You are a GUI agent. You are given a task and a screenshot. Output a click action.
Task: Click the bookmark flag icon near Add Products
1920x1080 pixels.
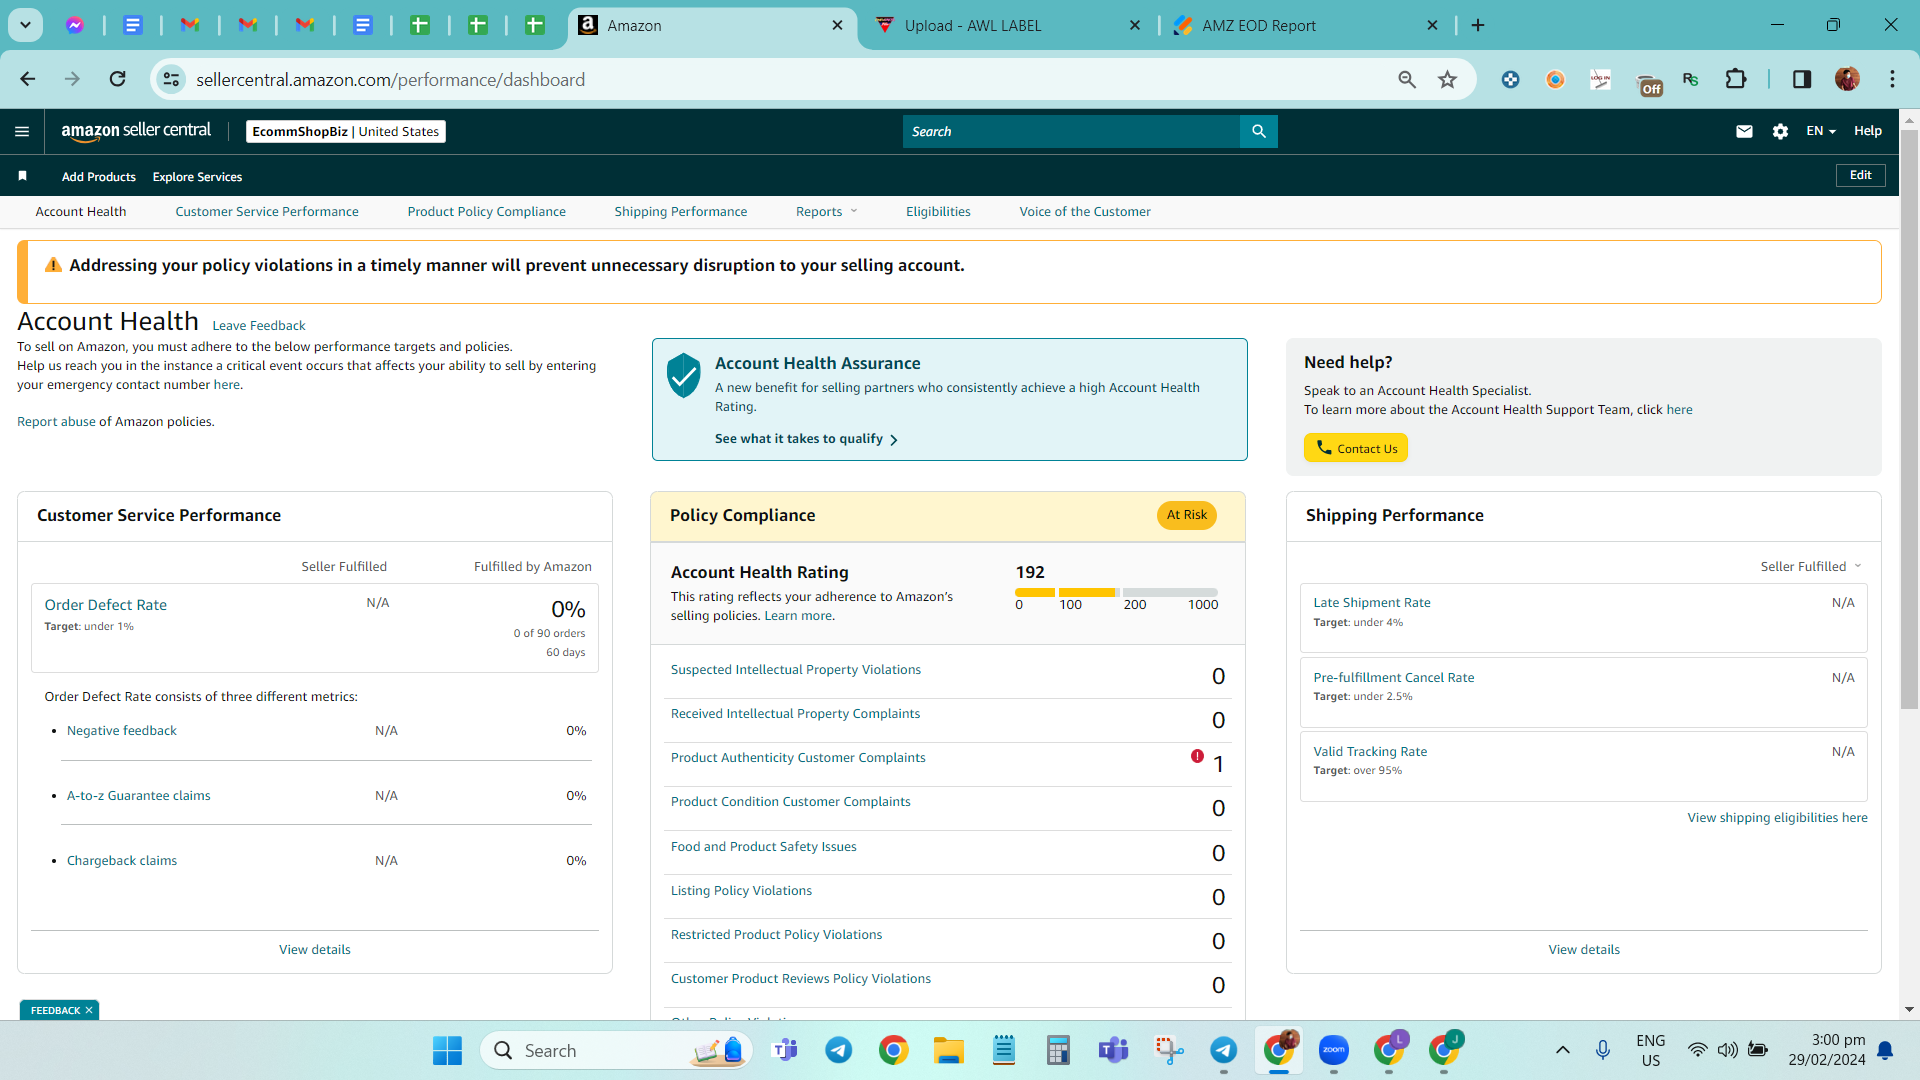(22, 176)
